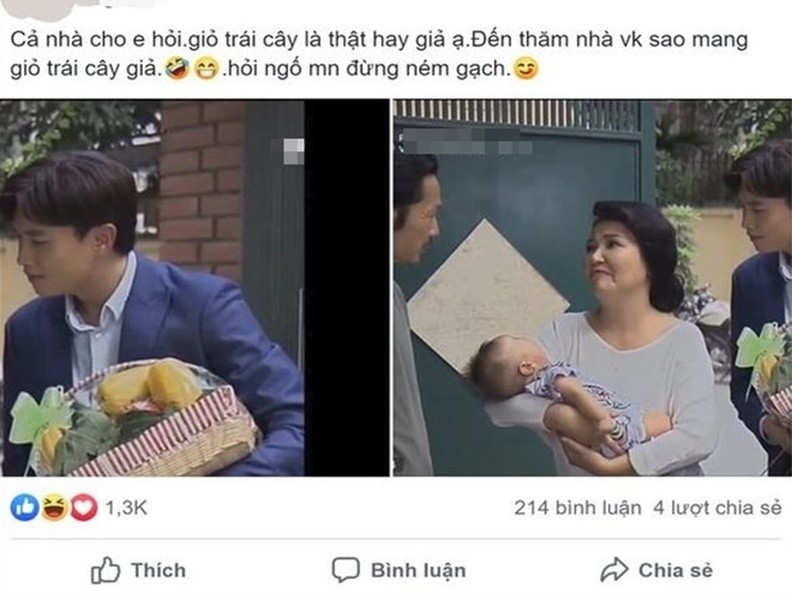Click the thumbs-up icon beside Thích
The width and height of the screenshot is (792, 600).
(x=105, y=571)
